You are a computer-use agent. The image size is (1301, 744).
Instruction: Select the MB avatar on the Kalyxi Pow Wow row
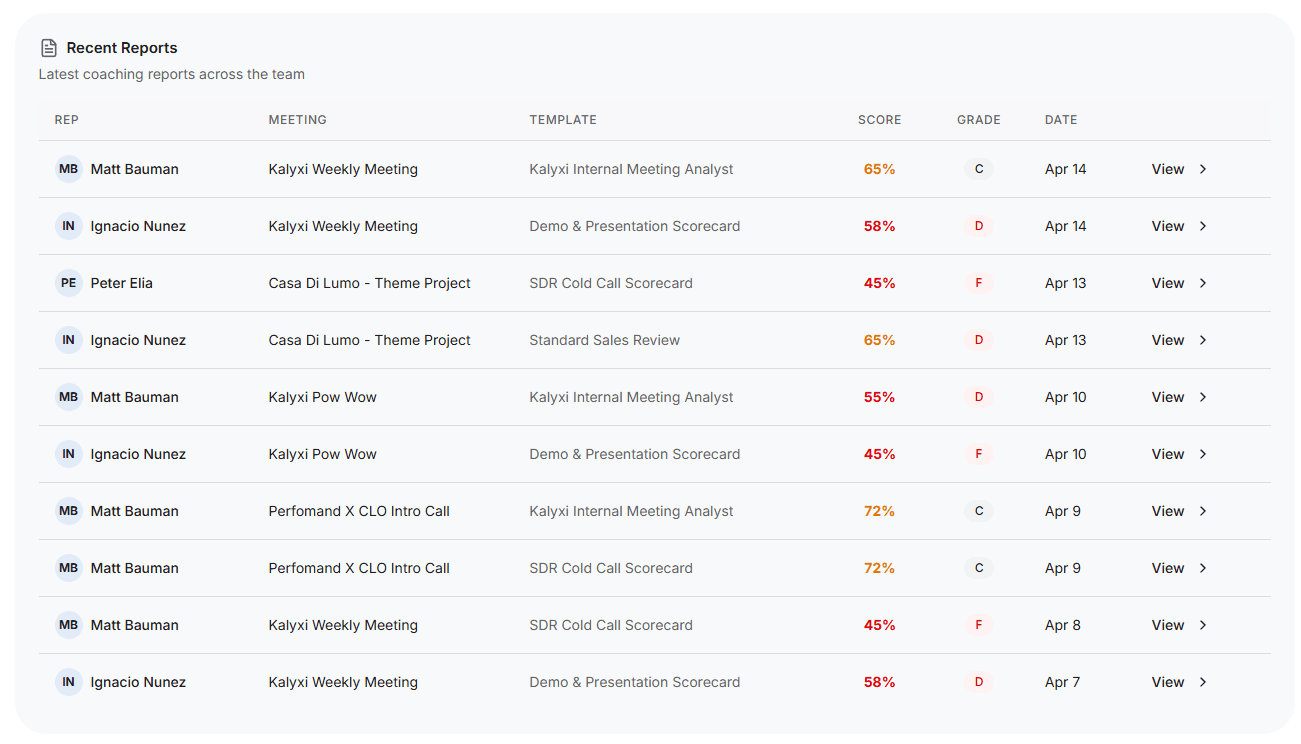click(x=68, y=397)
